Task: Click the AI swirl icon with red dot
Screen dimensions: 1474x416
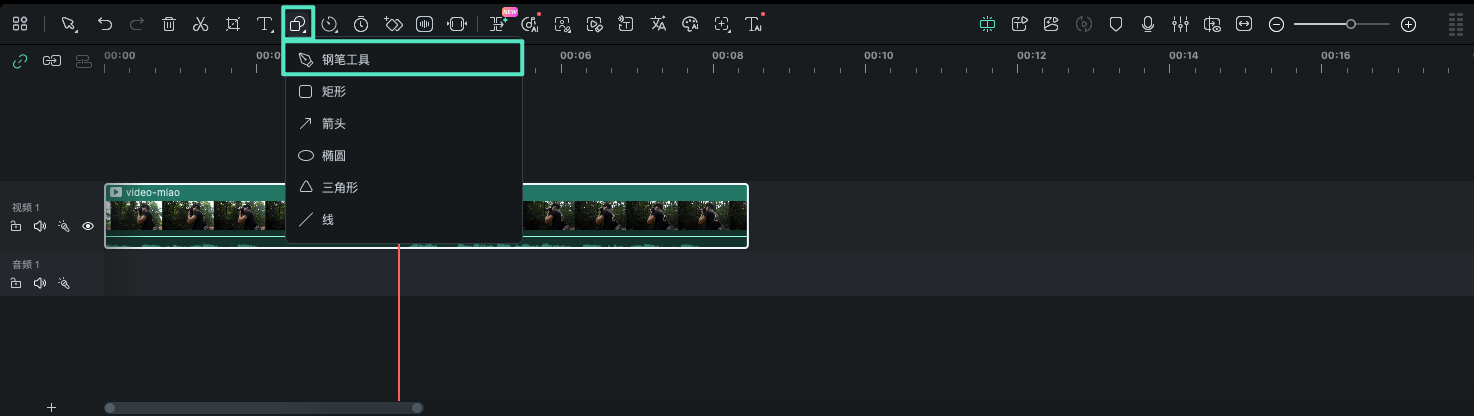Action: pyautogui.click(x=530, y=24)
